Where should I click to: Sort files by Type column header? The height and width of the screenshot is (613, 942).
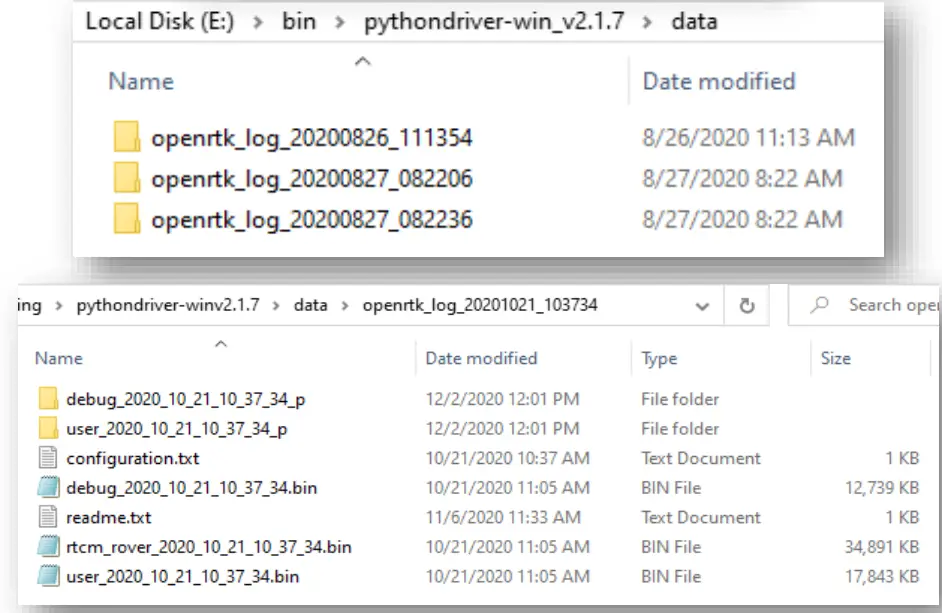click(x=659, y=358)
